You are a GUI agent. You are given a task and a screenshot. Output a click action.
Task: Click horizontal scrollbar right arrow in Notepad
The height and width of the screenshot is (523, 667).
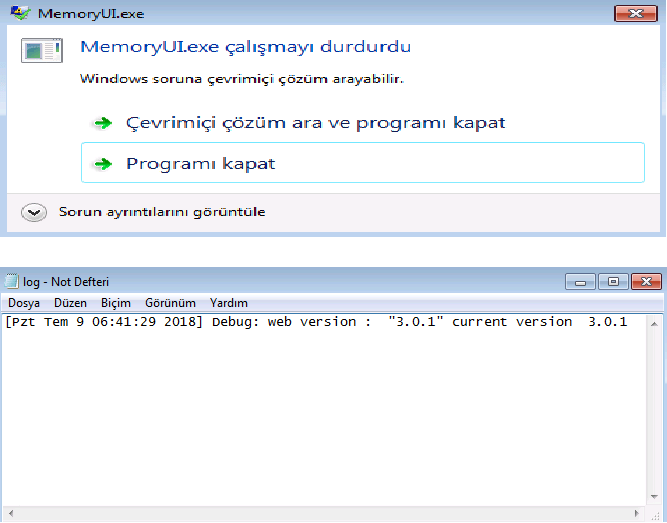tap(636, 513)
